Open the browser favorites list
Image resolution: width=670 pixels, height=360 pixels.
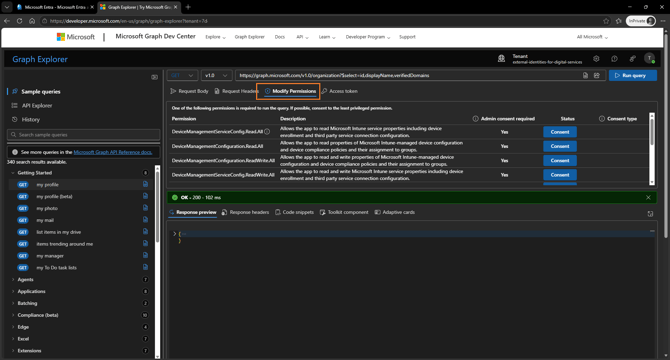pos(618,21)
